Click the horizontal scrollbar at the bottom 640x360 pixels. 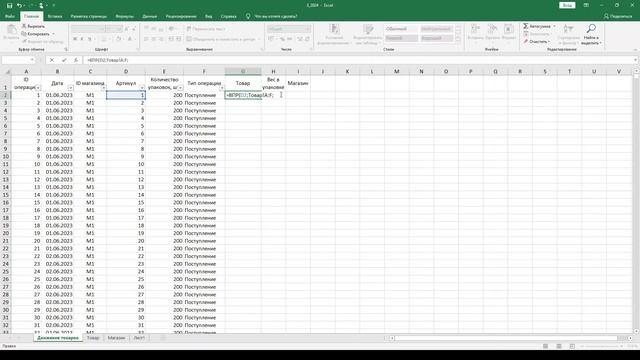click(506, 338)
